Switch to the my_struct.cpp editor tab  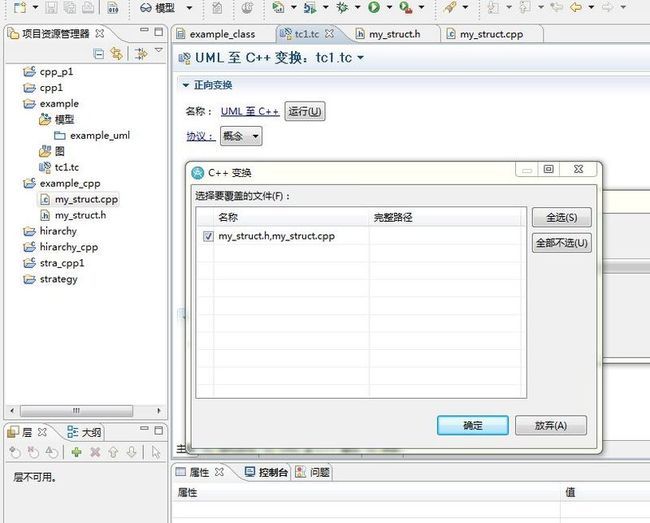click(491, 34)
